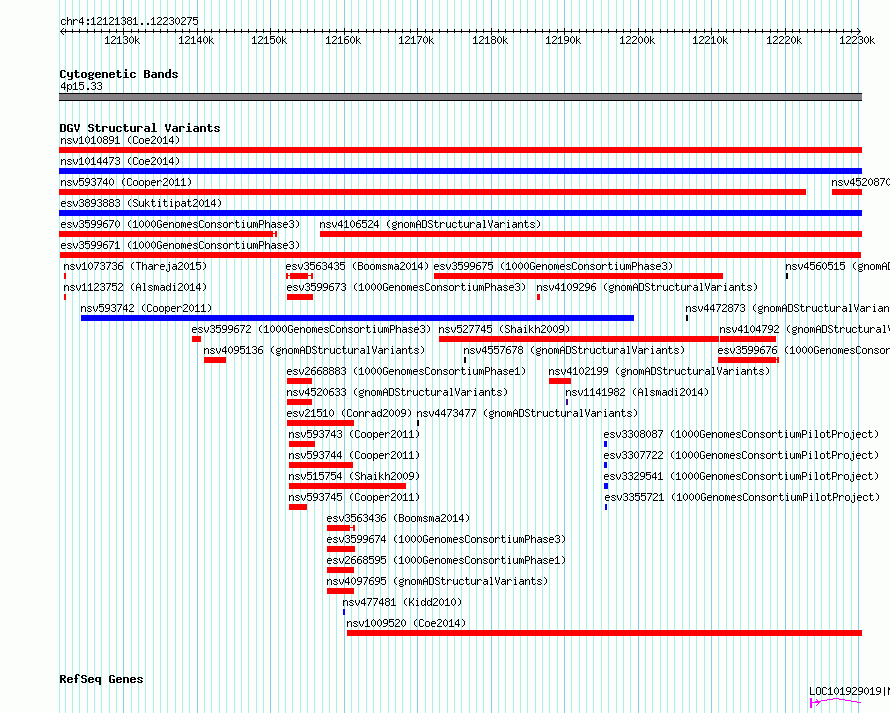This screenshot has height=713, width=890.
Task: Open nsv4520633 (gnomADStructuralVariants) label
Action: point(397,392)
